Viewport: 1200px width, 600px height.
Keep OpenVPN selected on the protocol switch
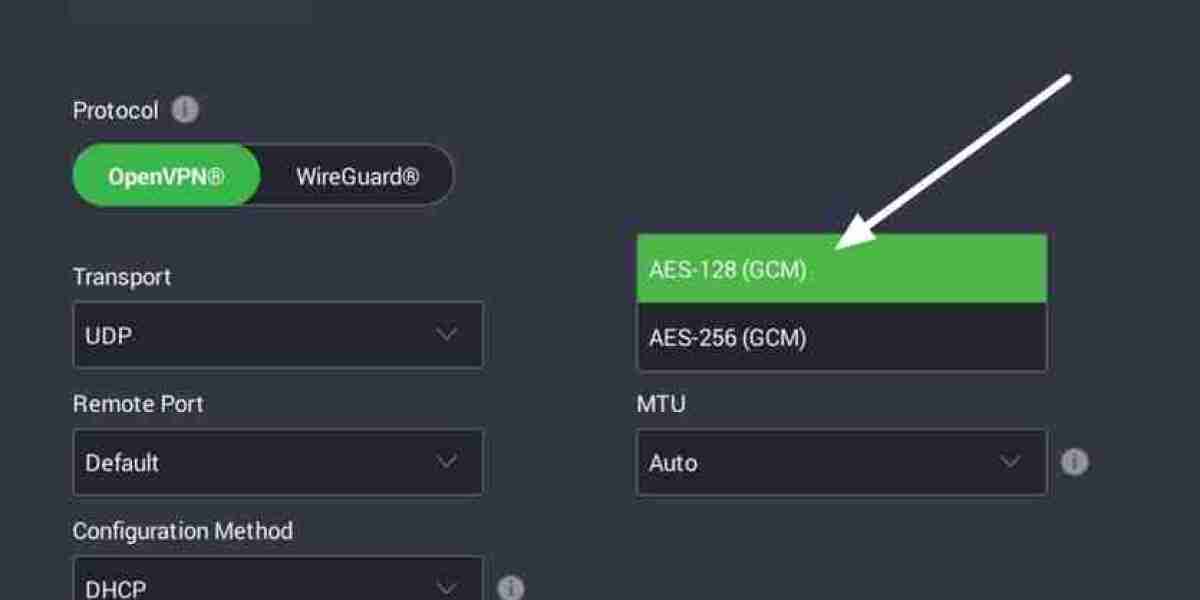click(x=165, y=175)
